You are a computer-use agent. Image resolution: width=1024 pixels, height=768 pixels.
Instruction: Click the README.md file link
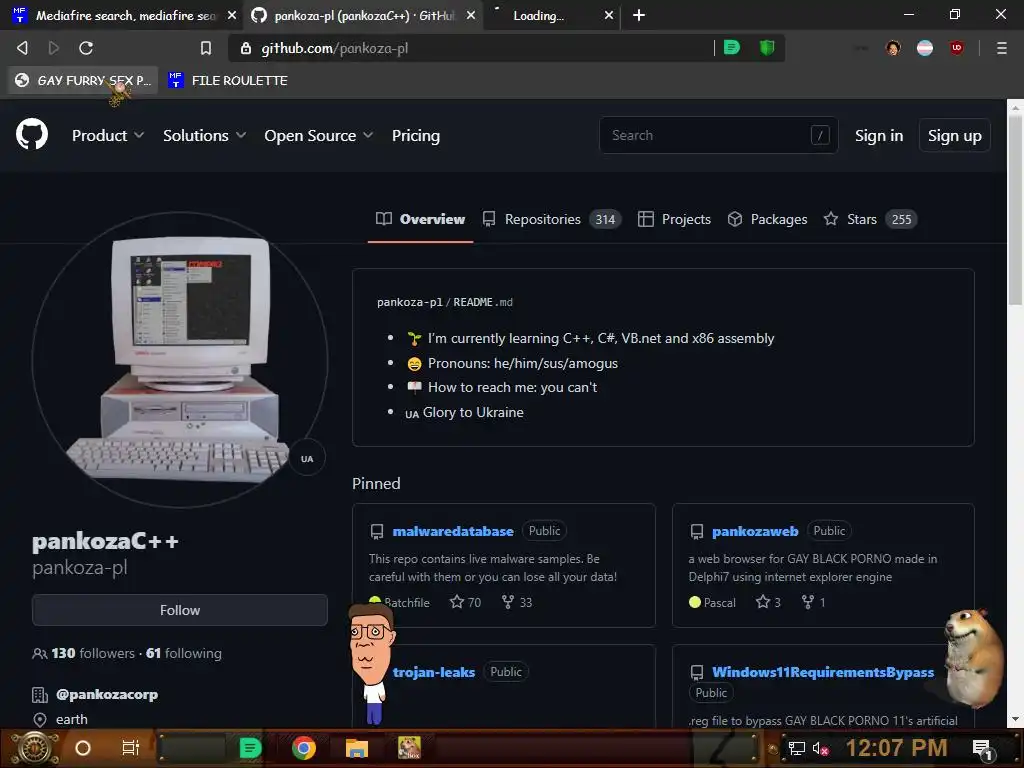[x=483, y=302]
